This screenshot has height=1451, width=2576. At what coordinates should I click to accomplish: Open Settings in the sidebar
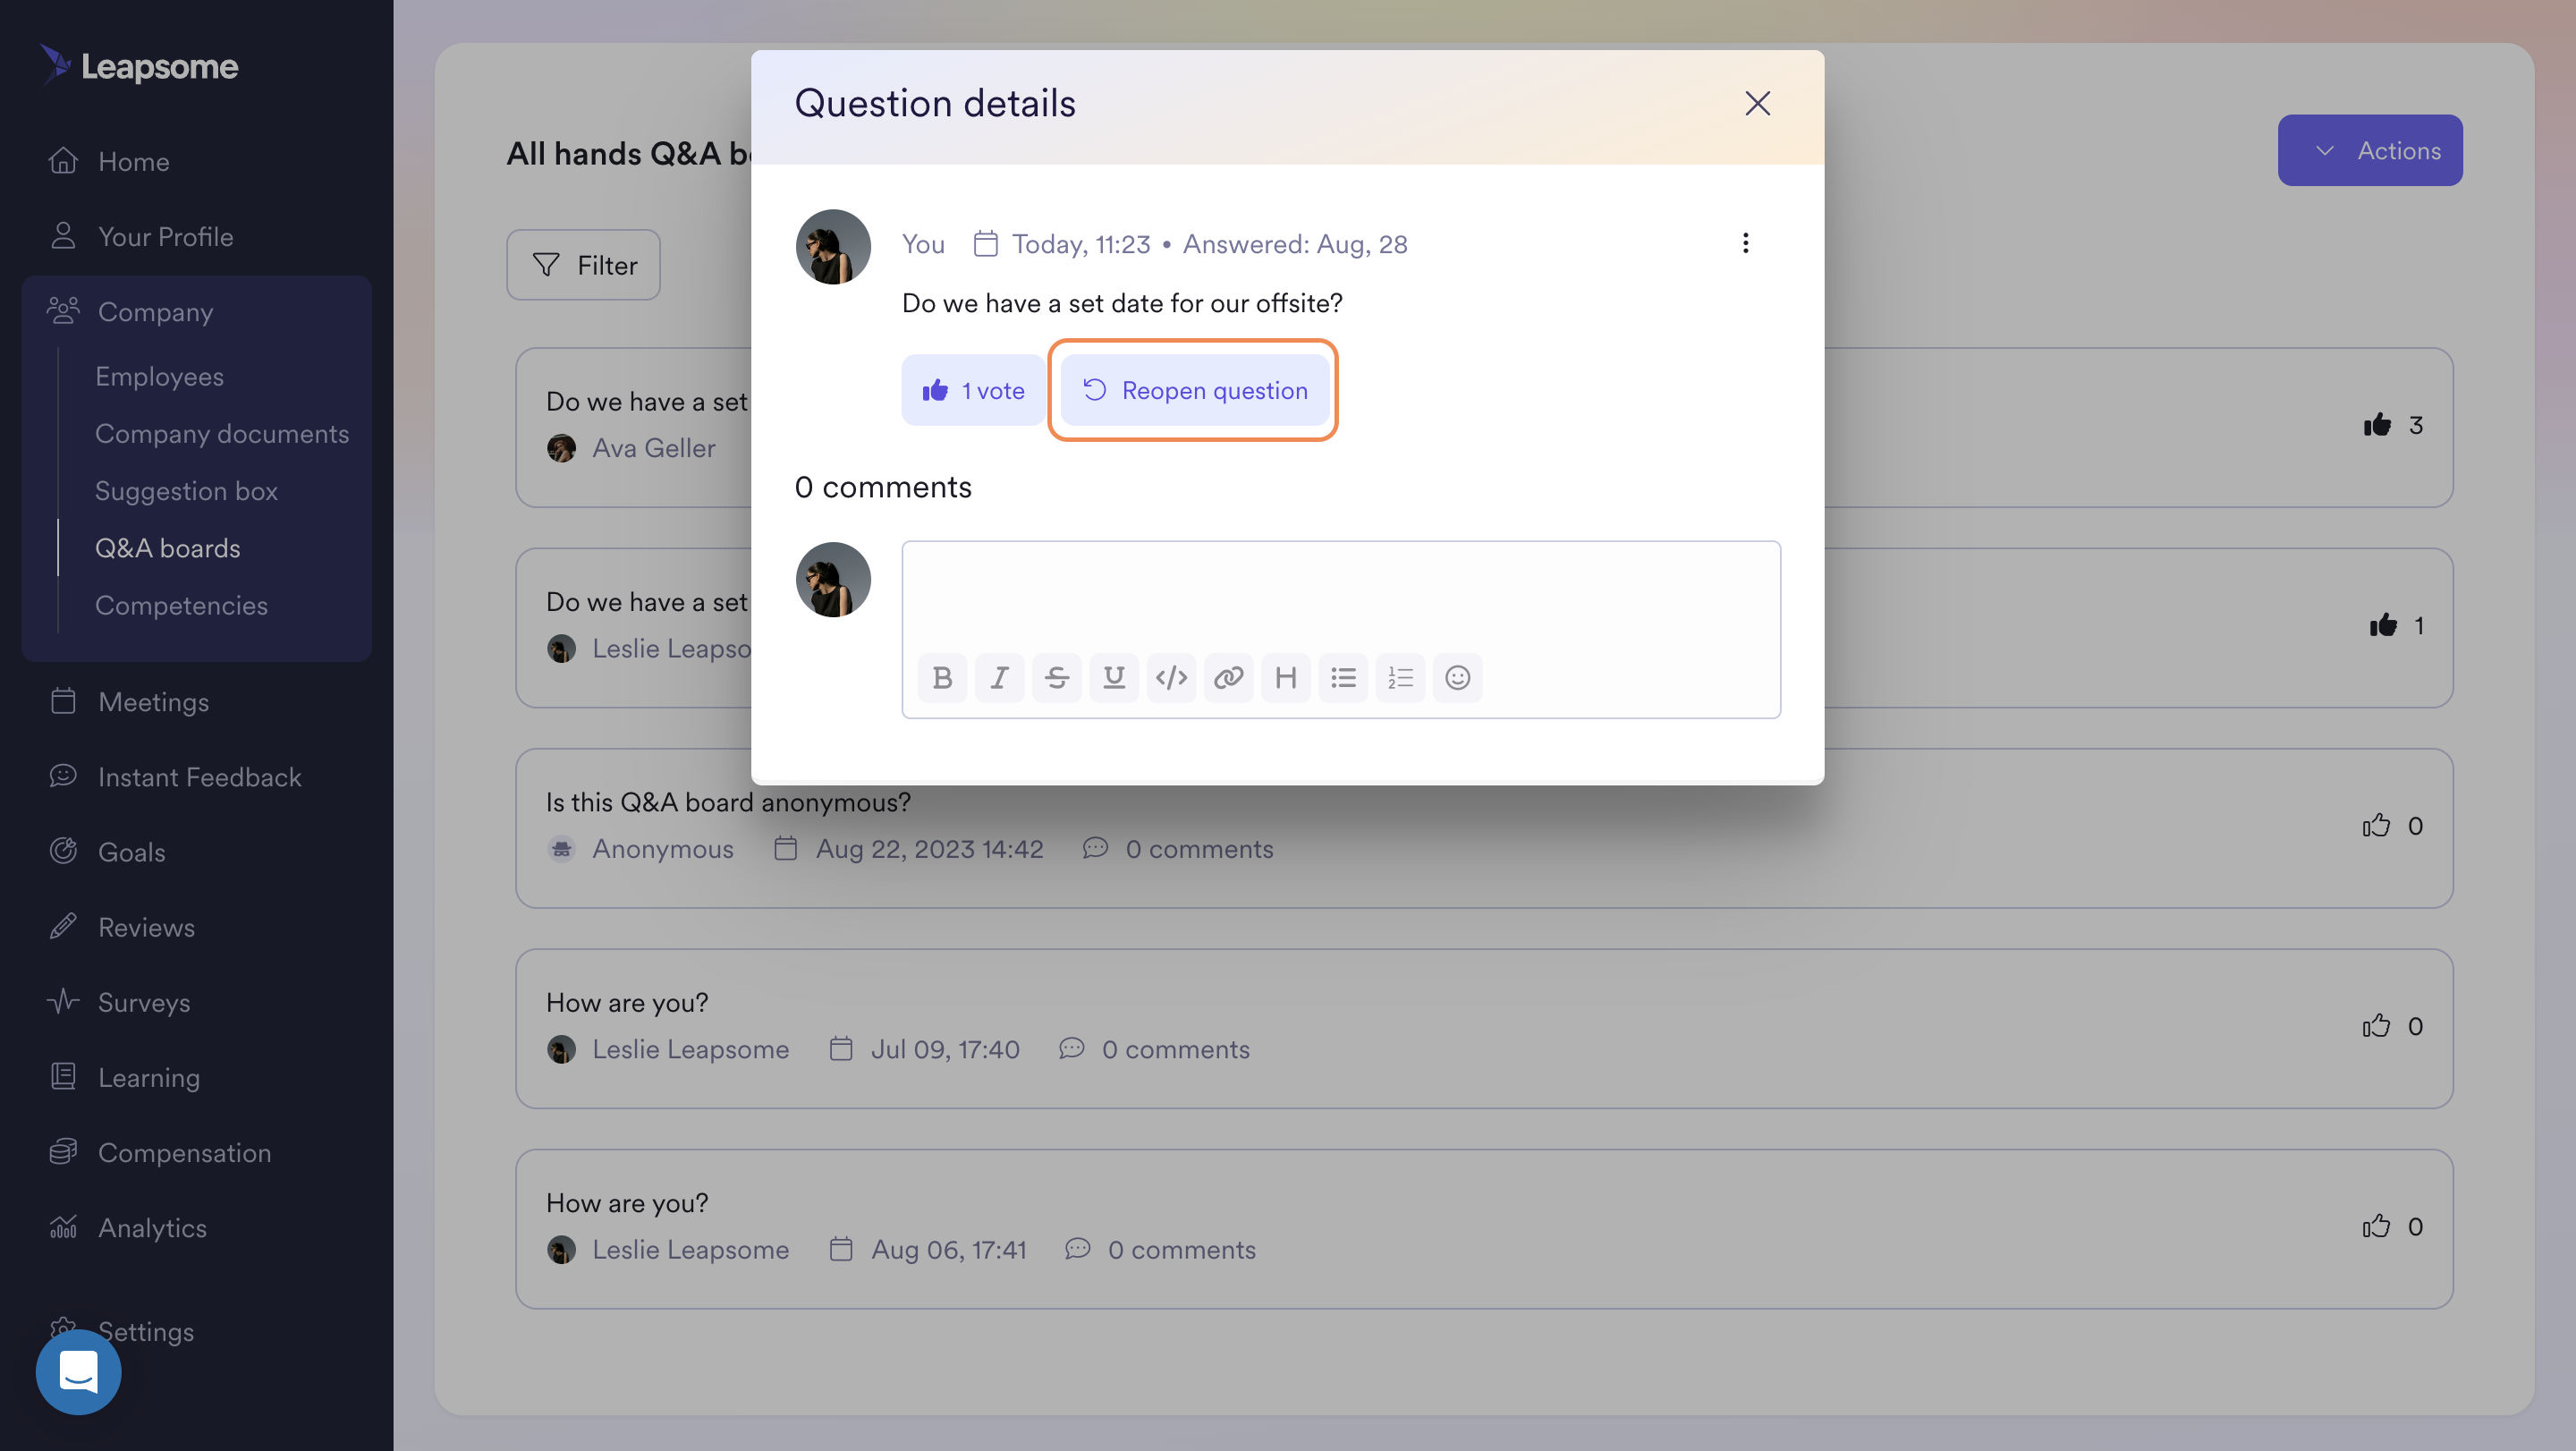click(145, 1331)
